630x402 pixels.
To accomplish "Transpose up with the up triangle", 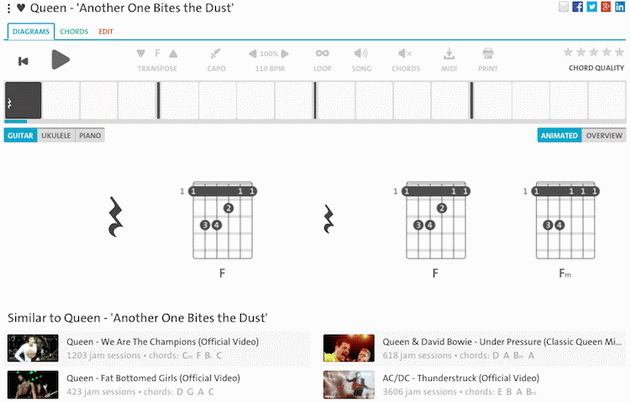I will coord(173,53).
